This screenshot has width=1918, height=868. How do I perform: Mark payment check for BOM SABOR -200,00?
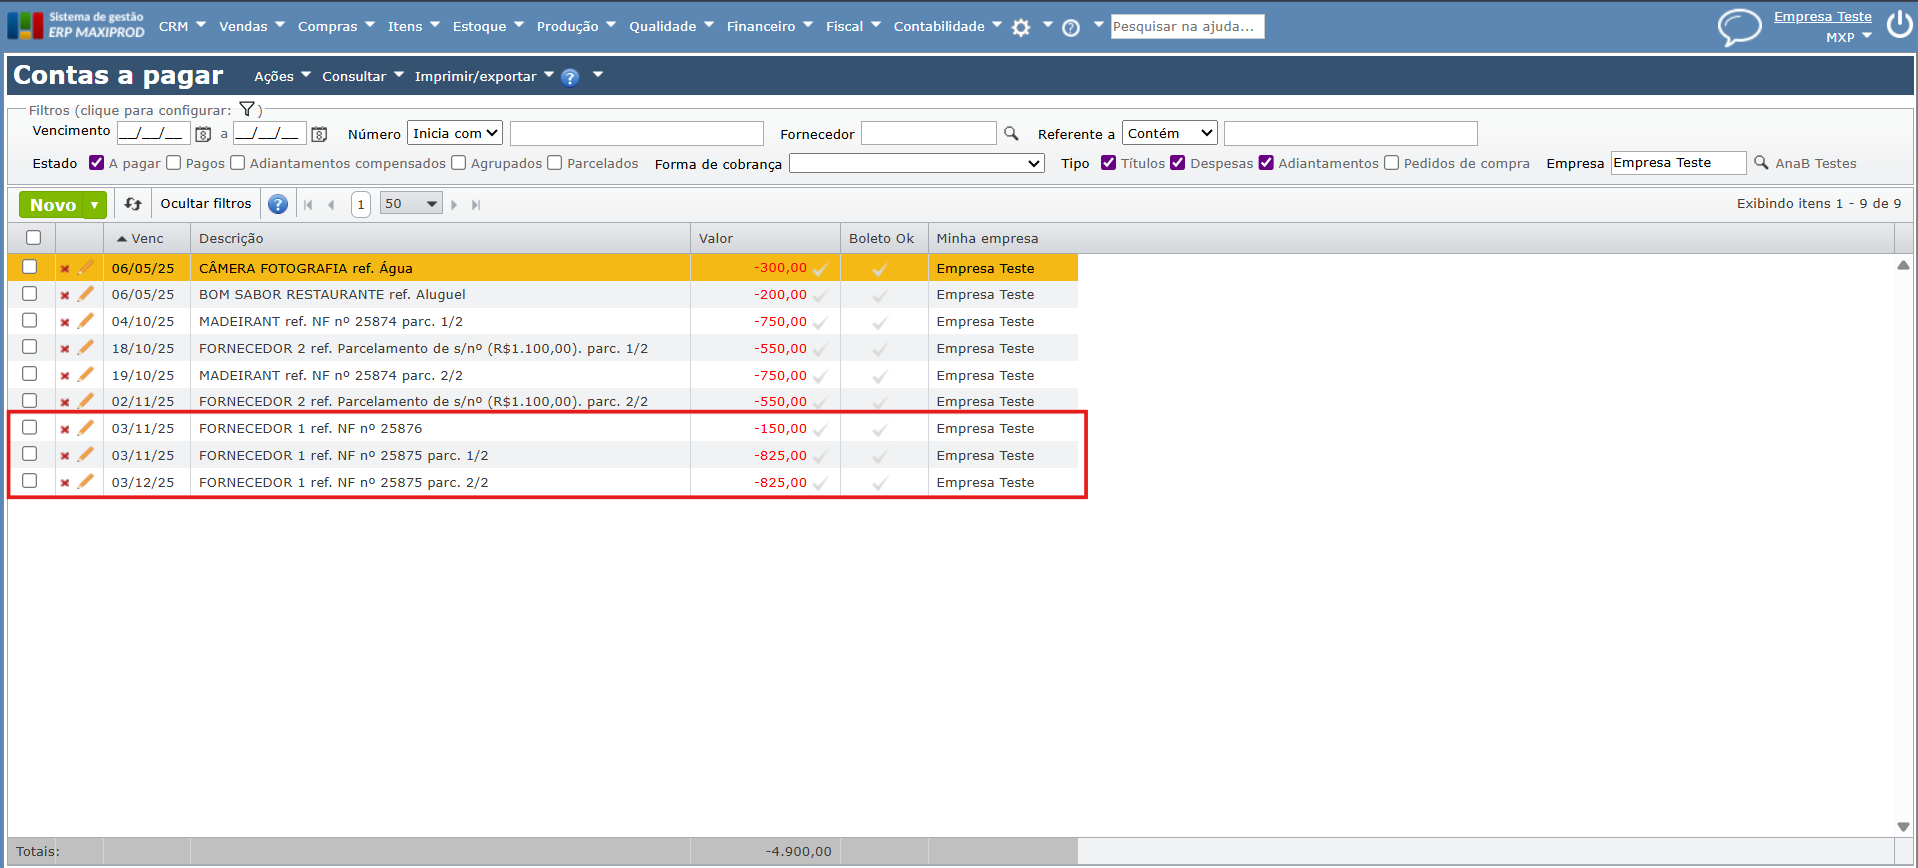coord(820,296)
